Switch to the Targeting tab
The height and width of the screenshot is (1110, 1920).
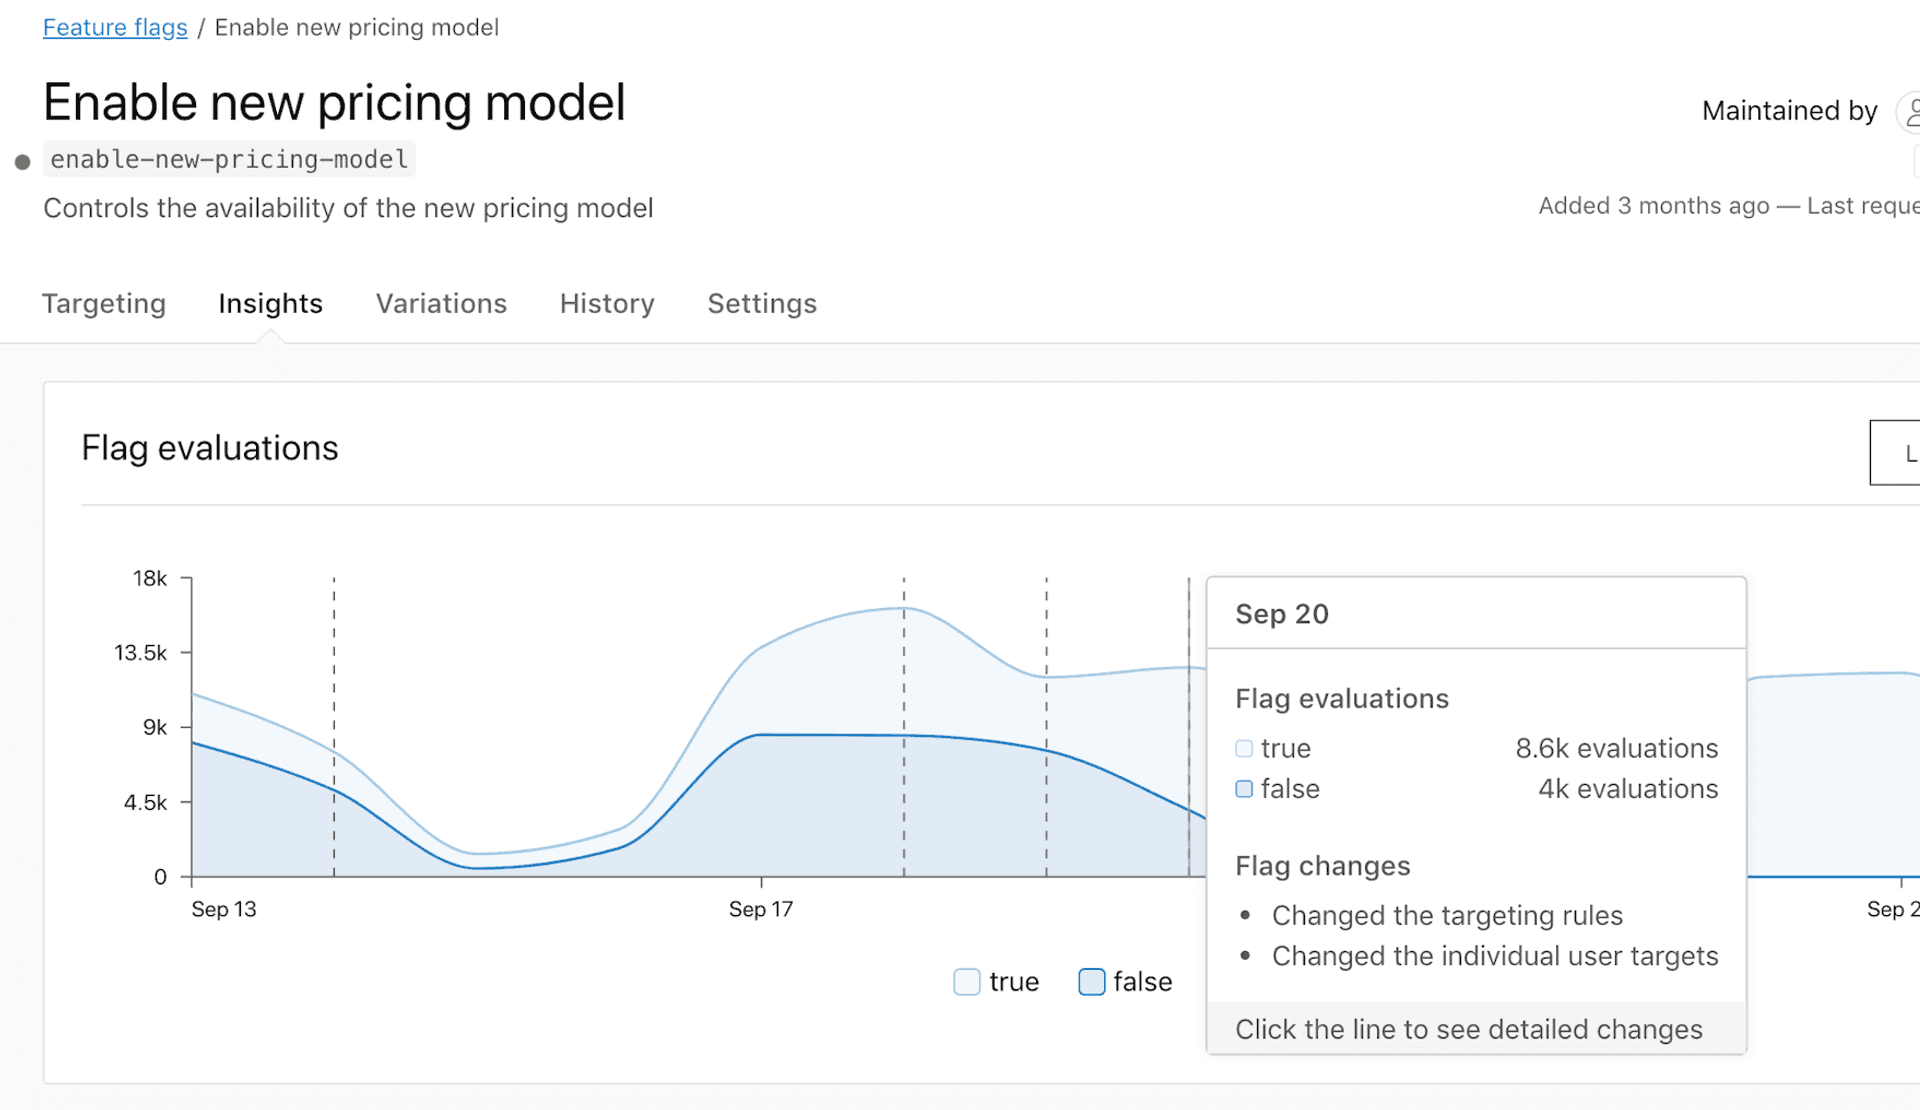coord(104,303)
